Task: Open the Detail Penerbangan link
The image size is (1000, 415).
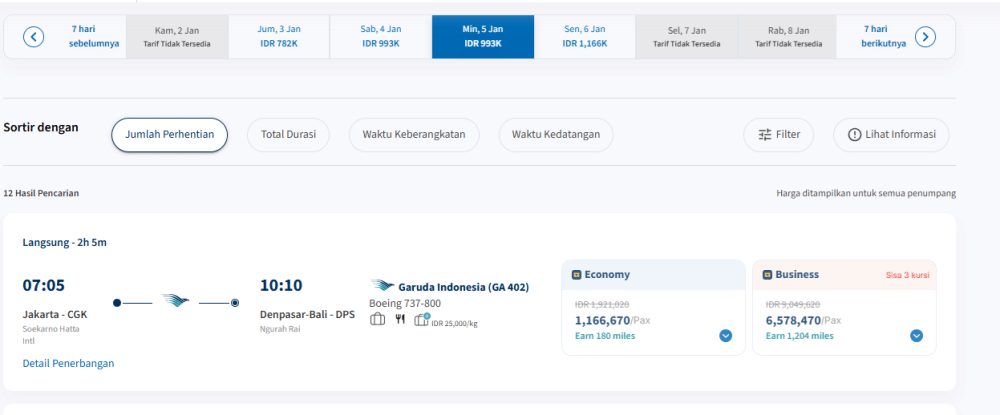Action: point(68,363)
